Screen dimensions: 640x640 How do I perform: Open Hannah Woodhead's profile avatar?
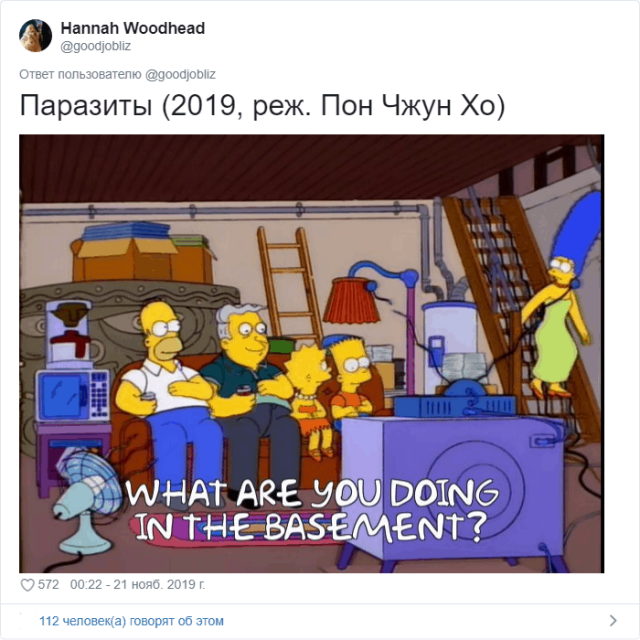(36, 36)
